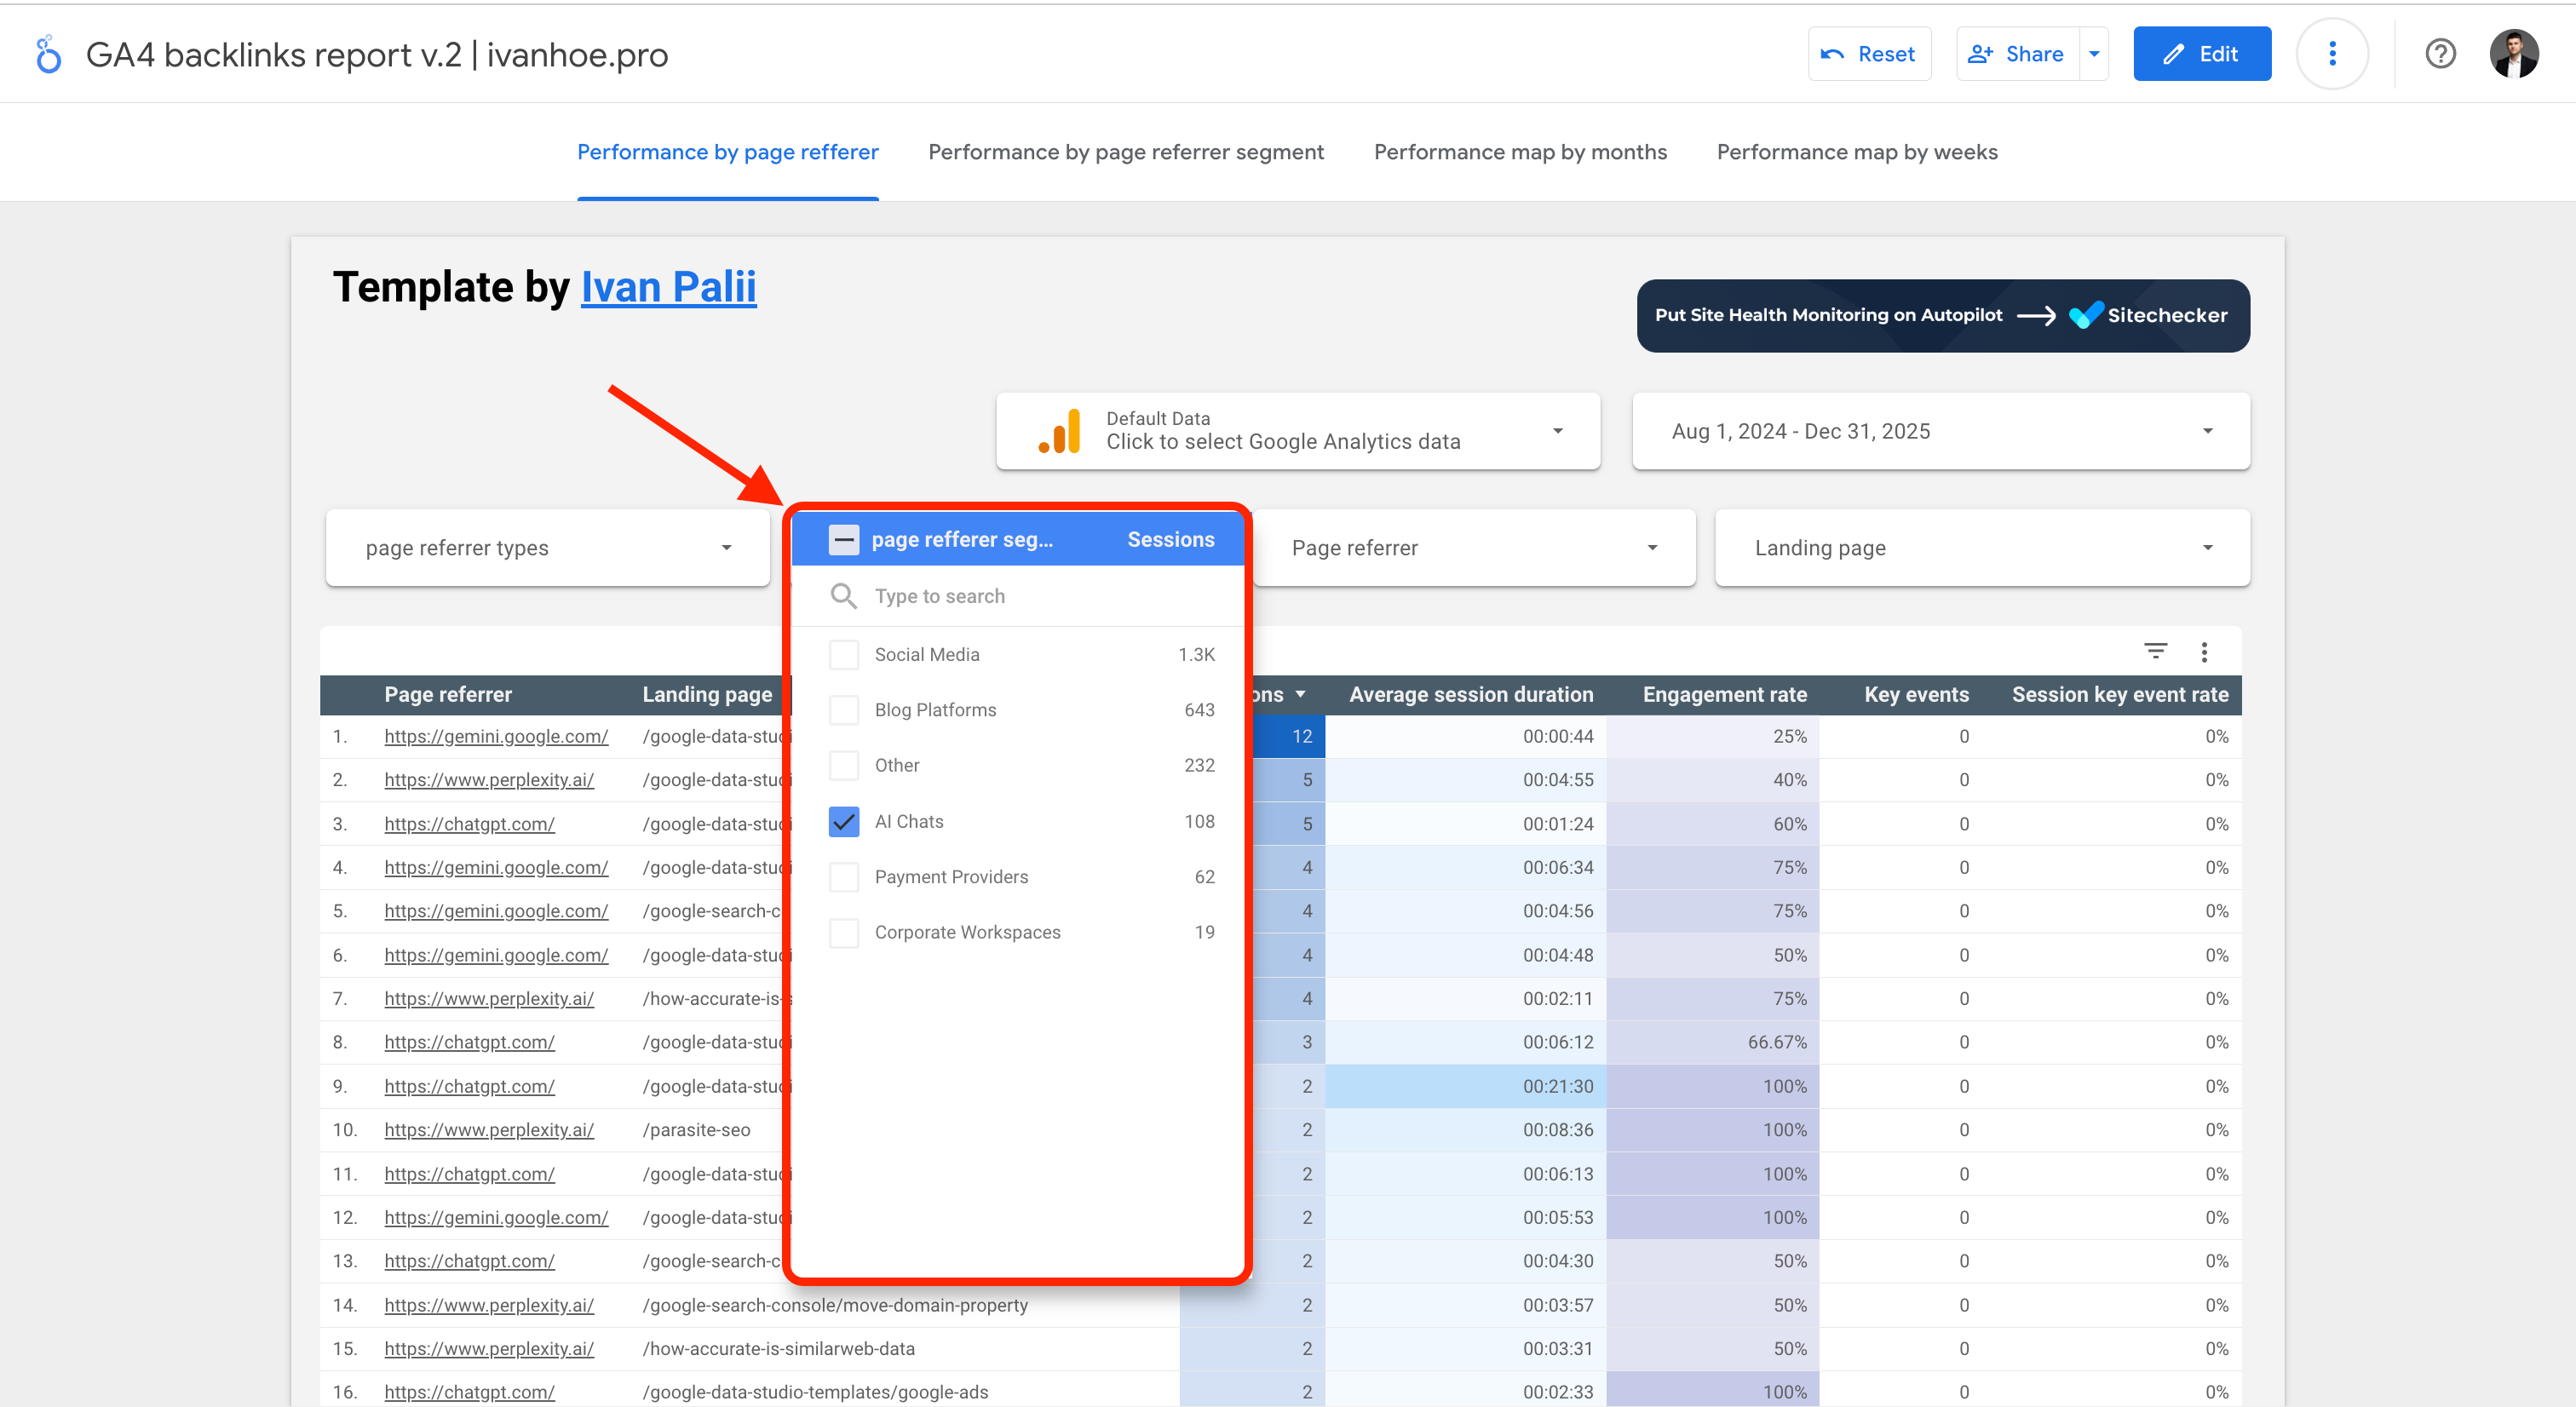Sort by Engagement rate column header
The height and width of the screenshot is (1407, 2576).
click(x=1725, y=694)
